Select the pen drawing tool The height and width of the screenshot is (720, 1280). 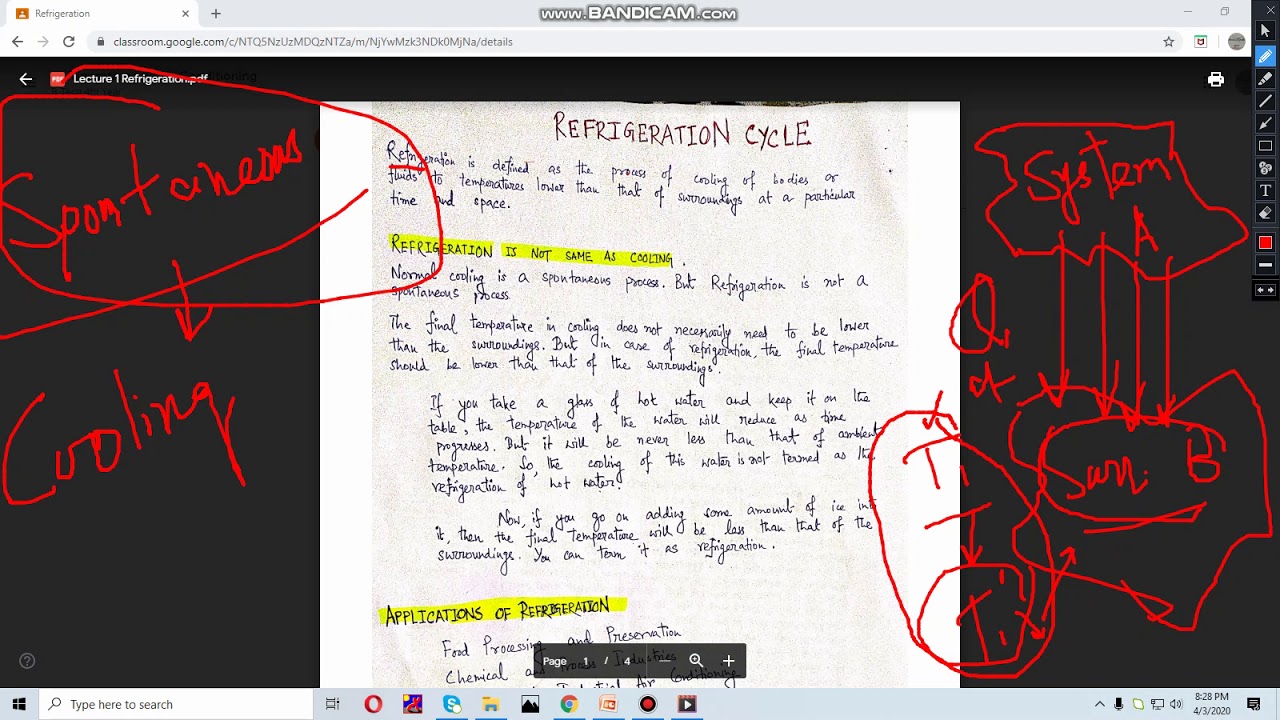point(1265,56)
